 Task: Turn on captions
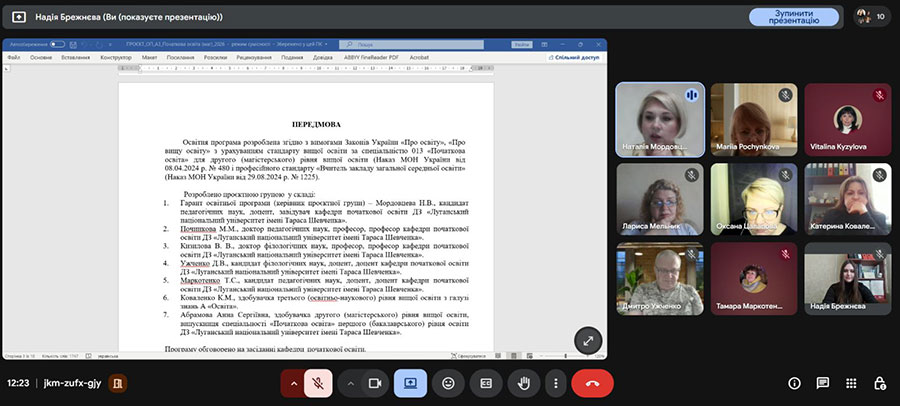coord(486,383)
